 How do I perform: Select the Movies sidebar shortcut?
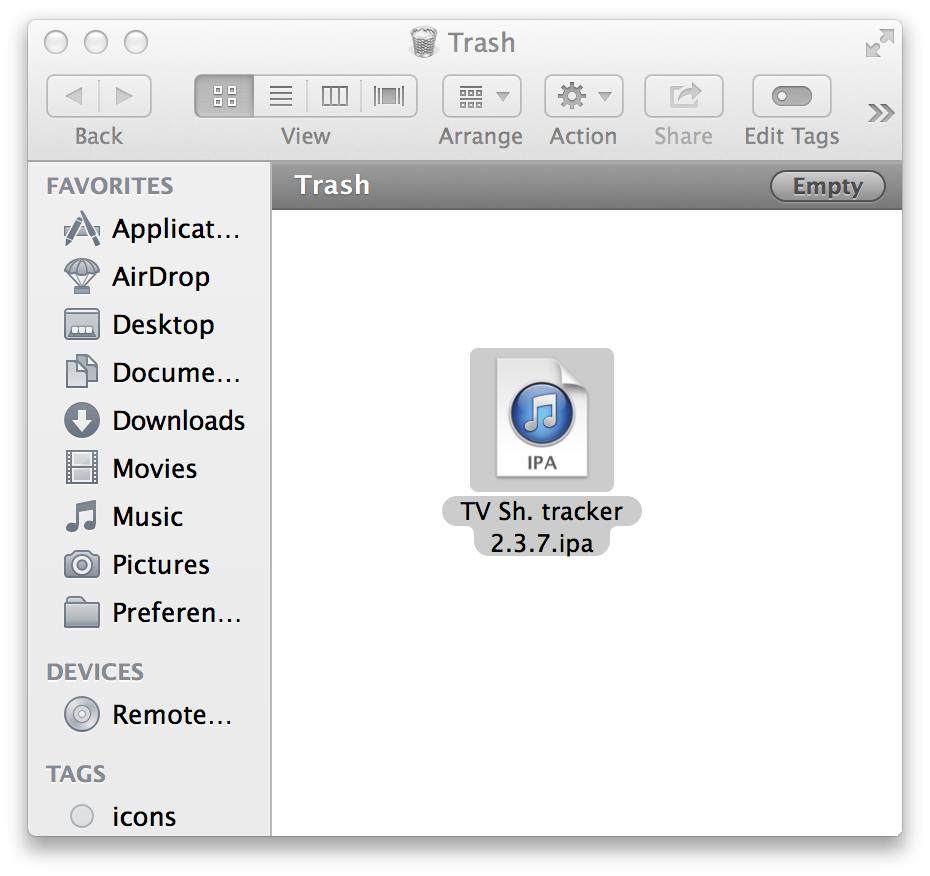point(152,469)
